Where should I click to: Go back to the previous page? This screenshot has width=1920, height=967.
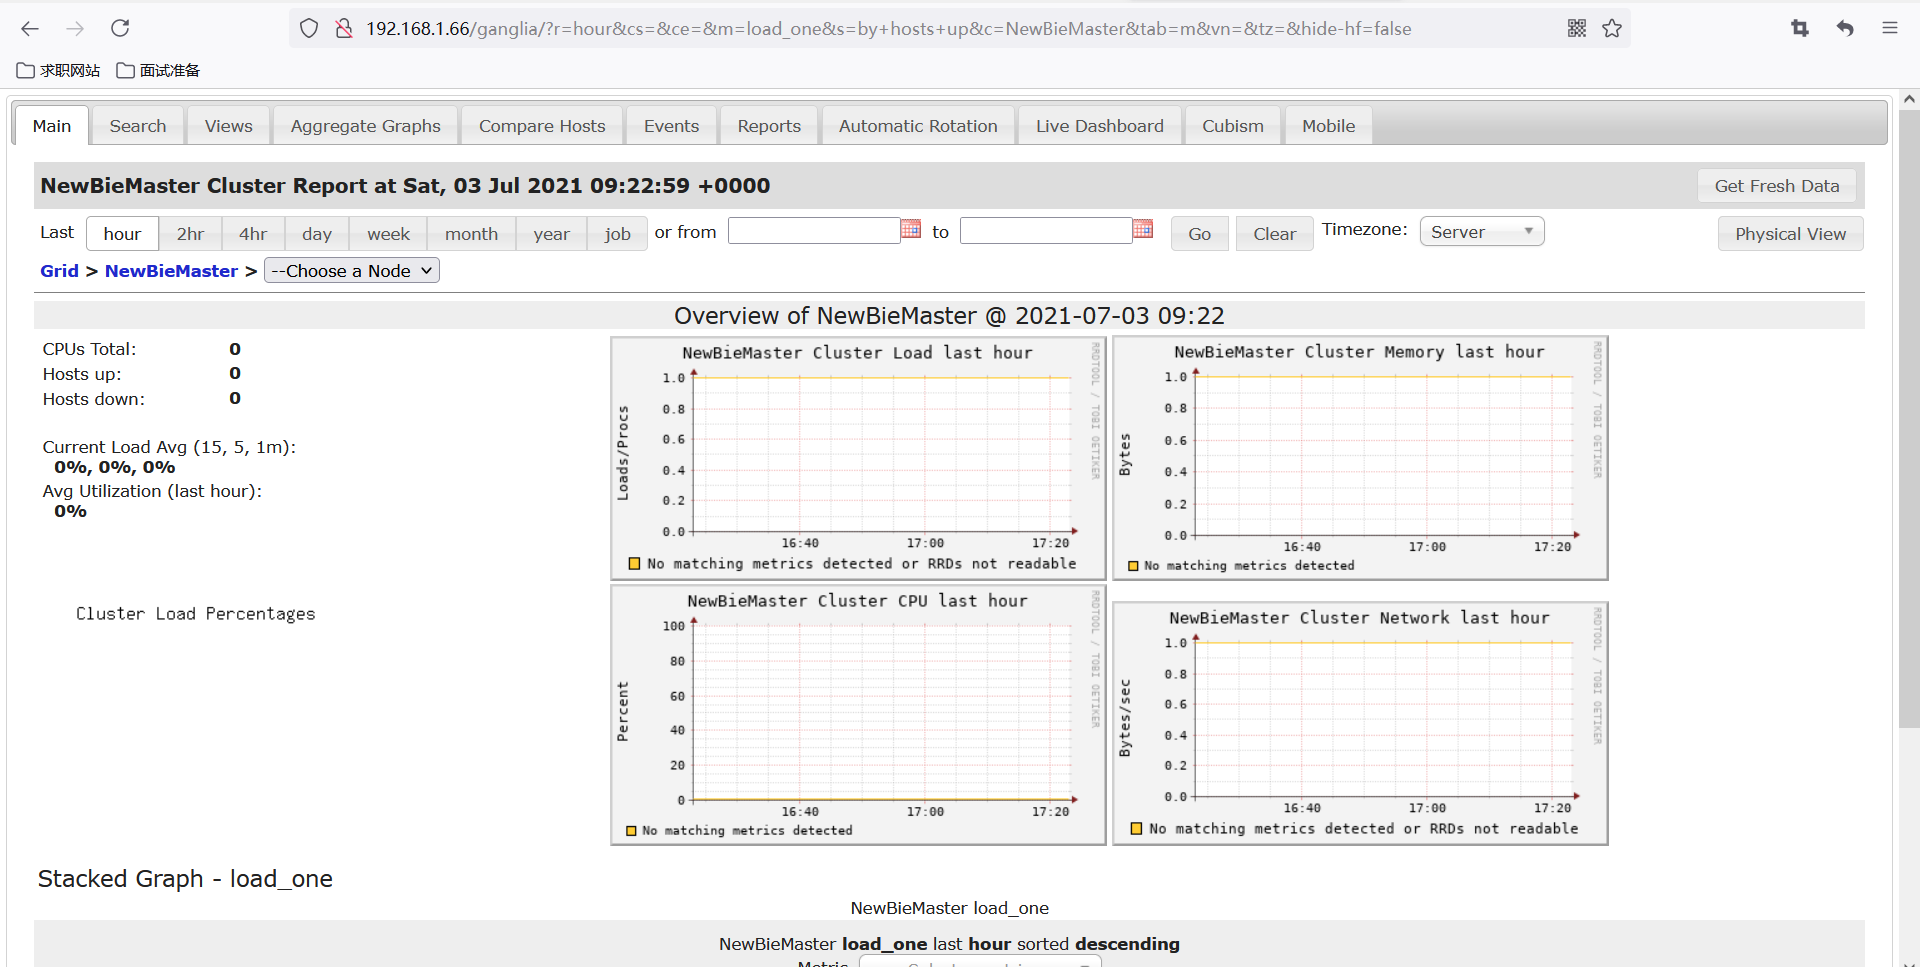pyautogui.click(x=30, y=29)
